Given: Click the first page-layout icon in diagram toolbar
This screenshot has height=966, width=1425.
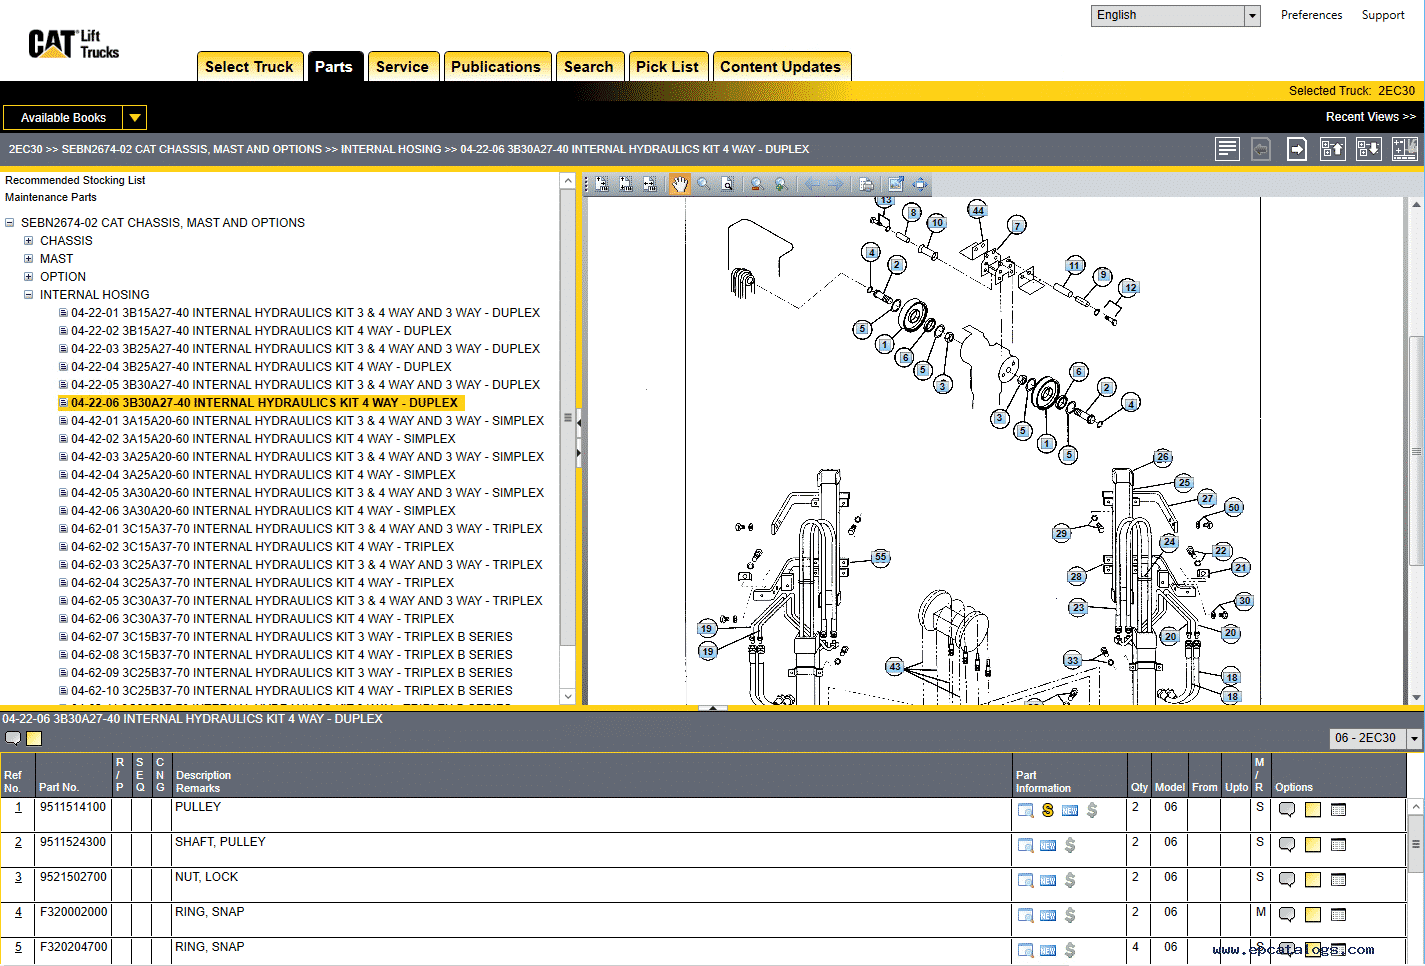Looking at the screenshot, I should (x=602, y=184).
